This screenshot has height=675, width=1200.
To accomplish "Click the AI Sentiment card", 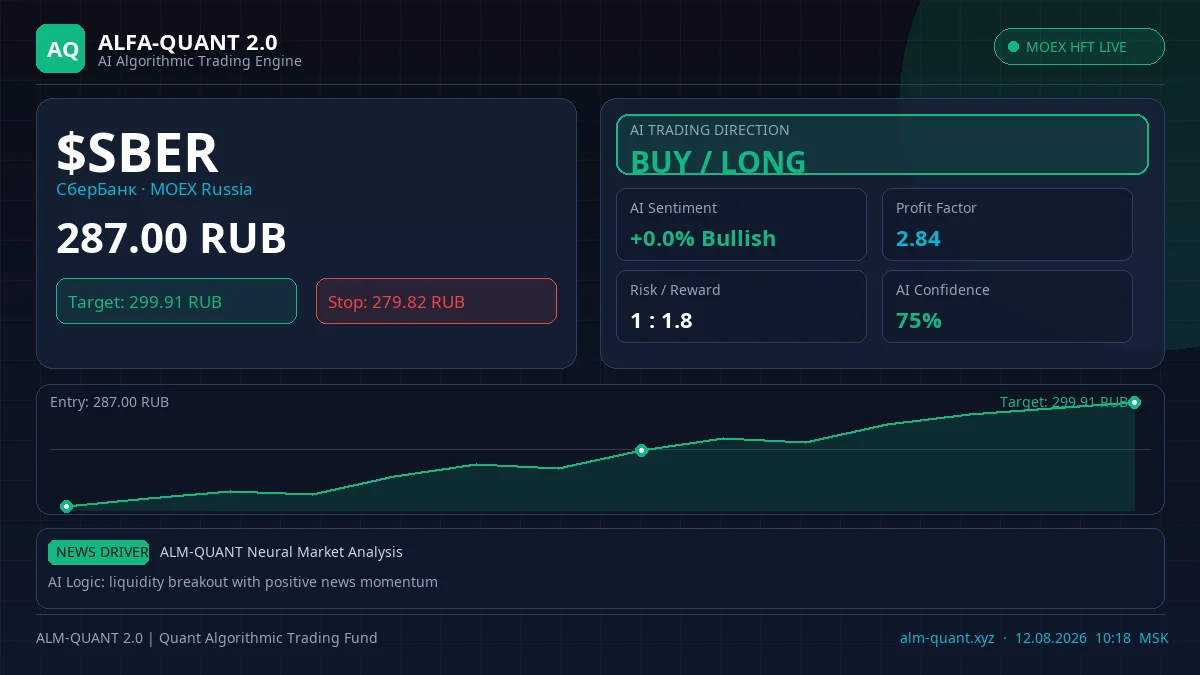I will [x=741, y=224].
